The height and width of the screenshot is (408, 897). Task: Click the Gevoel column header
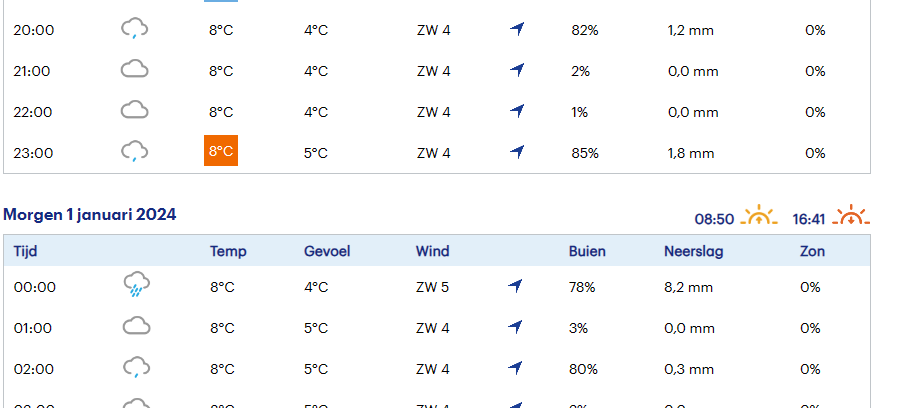327,251
